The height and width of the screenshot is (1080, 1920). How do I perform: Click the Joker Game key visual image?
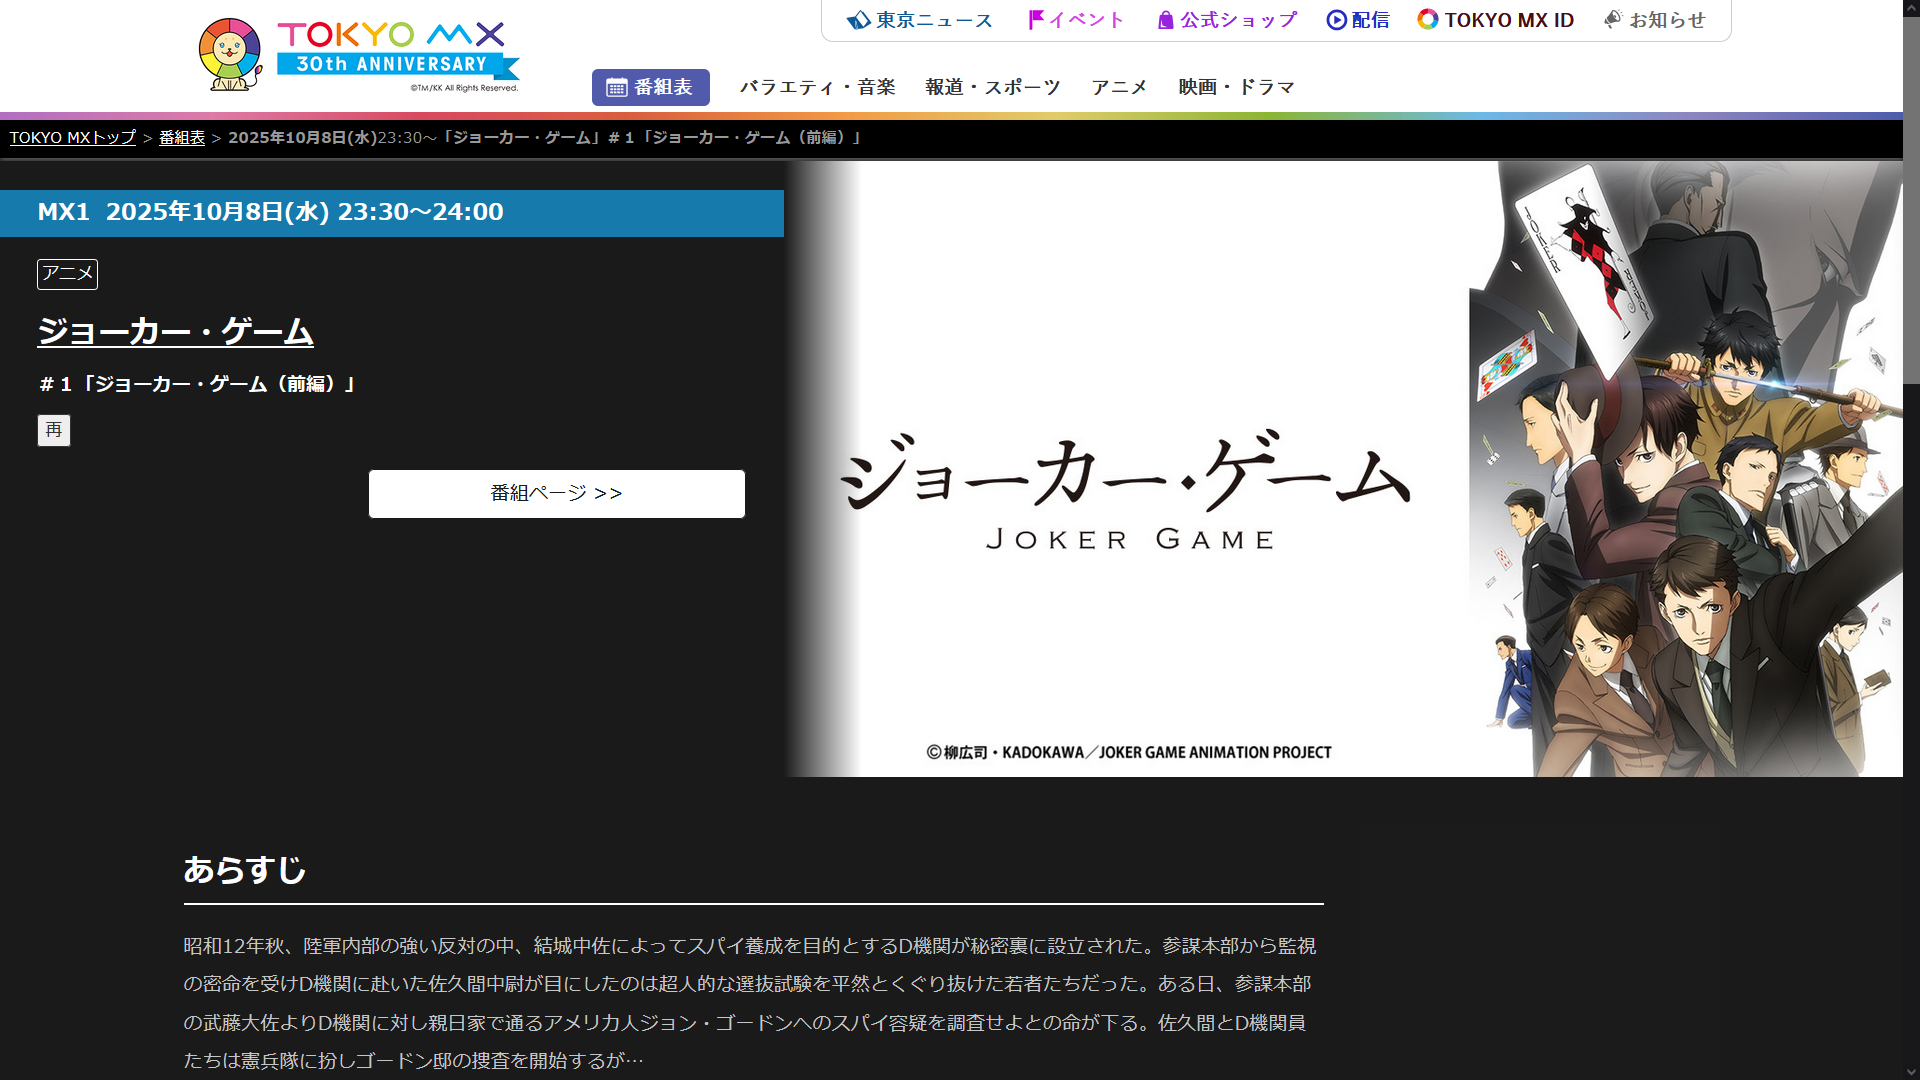click(1344, 468)
